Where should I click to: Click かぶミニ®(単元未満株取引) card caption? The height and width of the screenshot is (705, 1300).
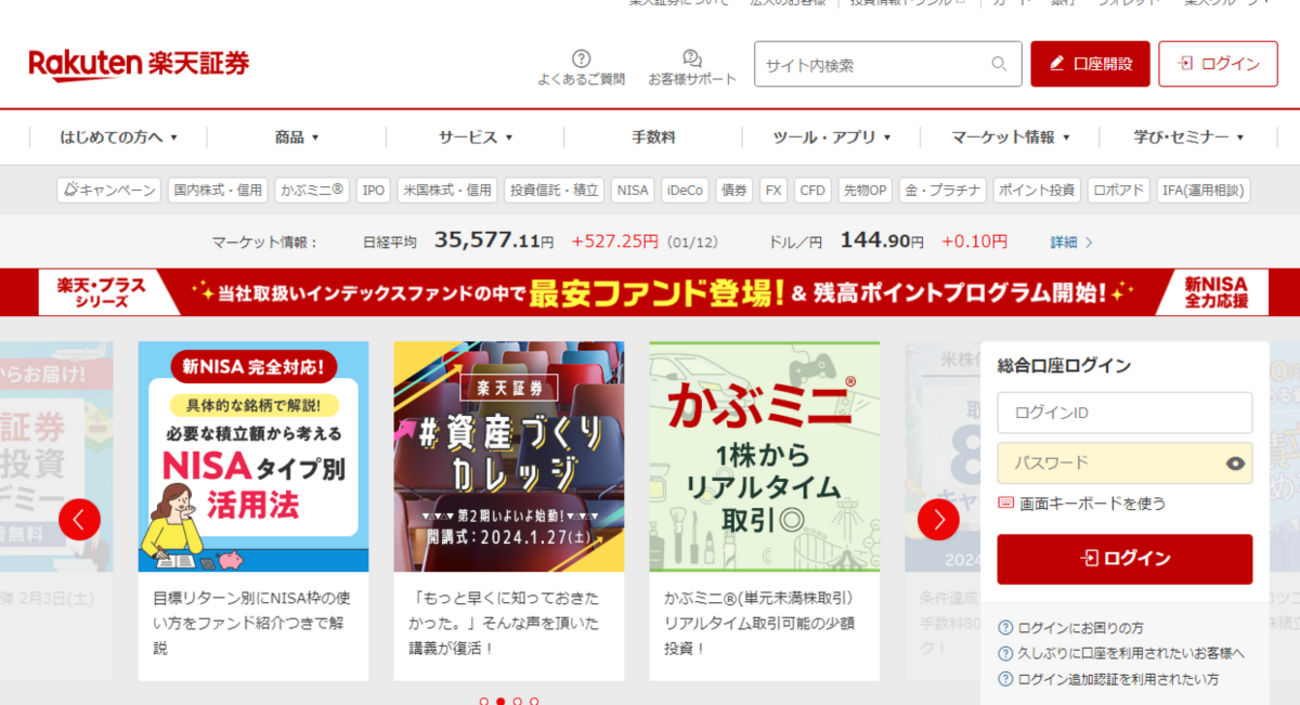click(x=759, y=623)
